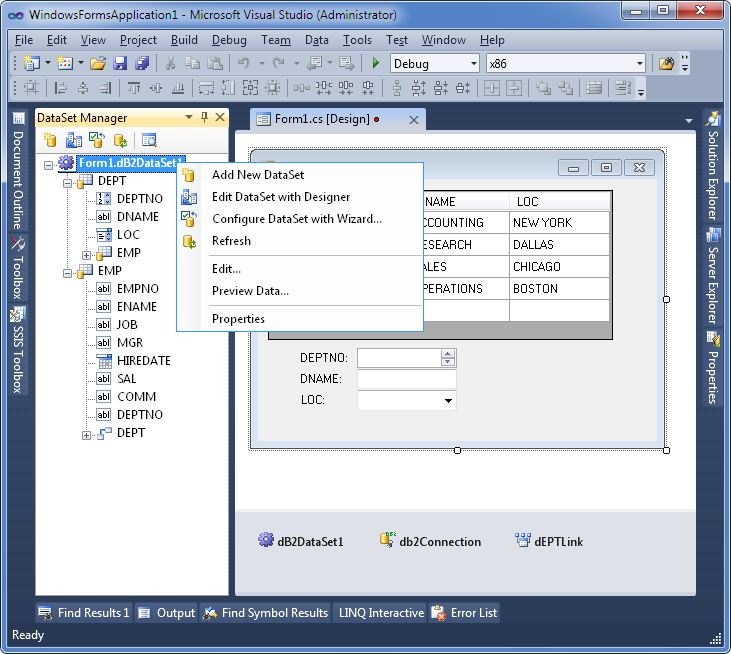Open the Debug configuration dropdown

point(473,63)
